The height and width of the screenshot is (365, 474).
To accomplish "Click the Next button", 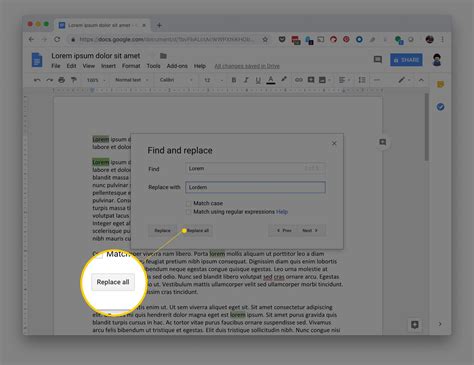I will click(310, 230).
